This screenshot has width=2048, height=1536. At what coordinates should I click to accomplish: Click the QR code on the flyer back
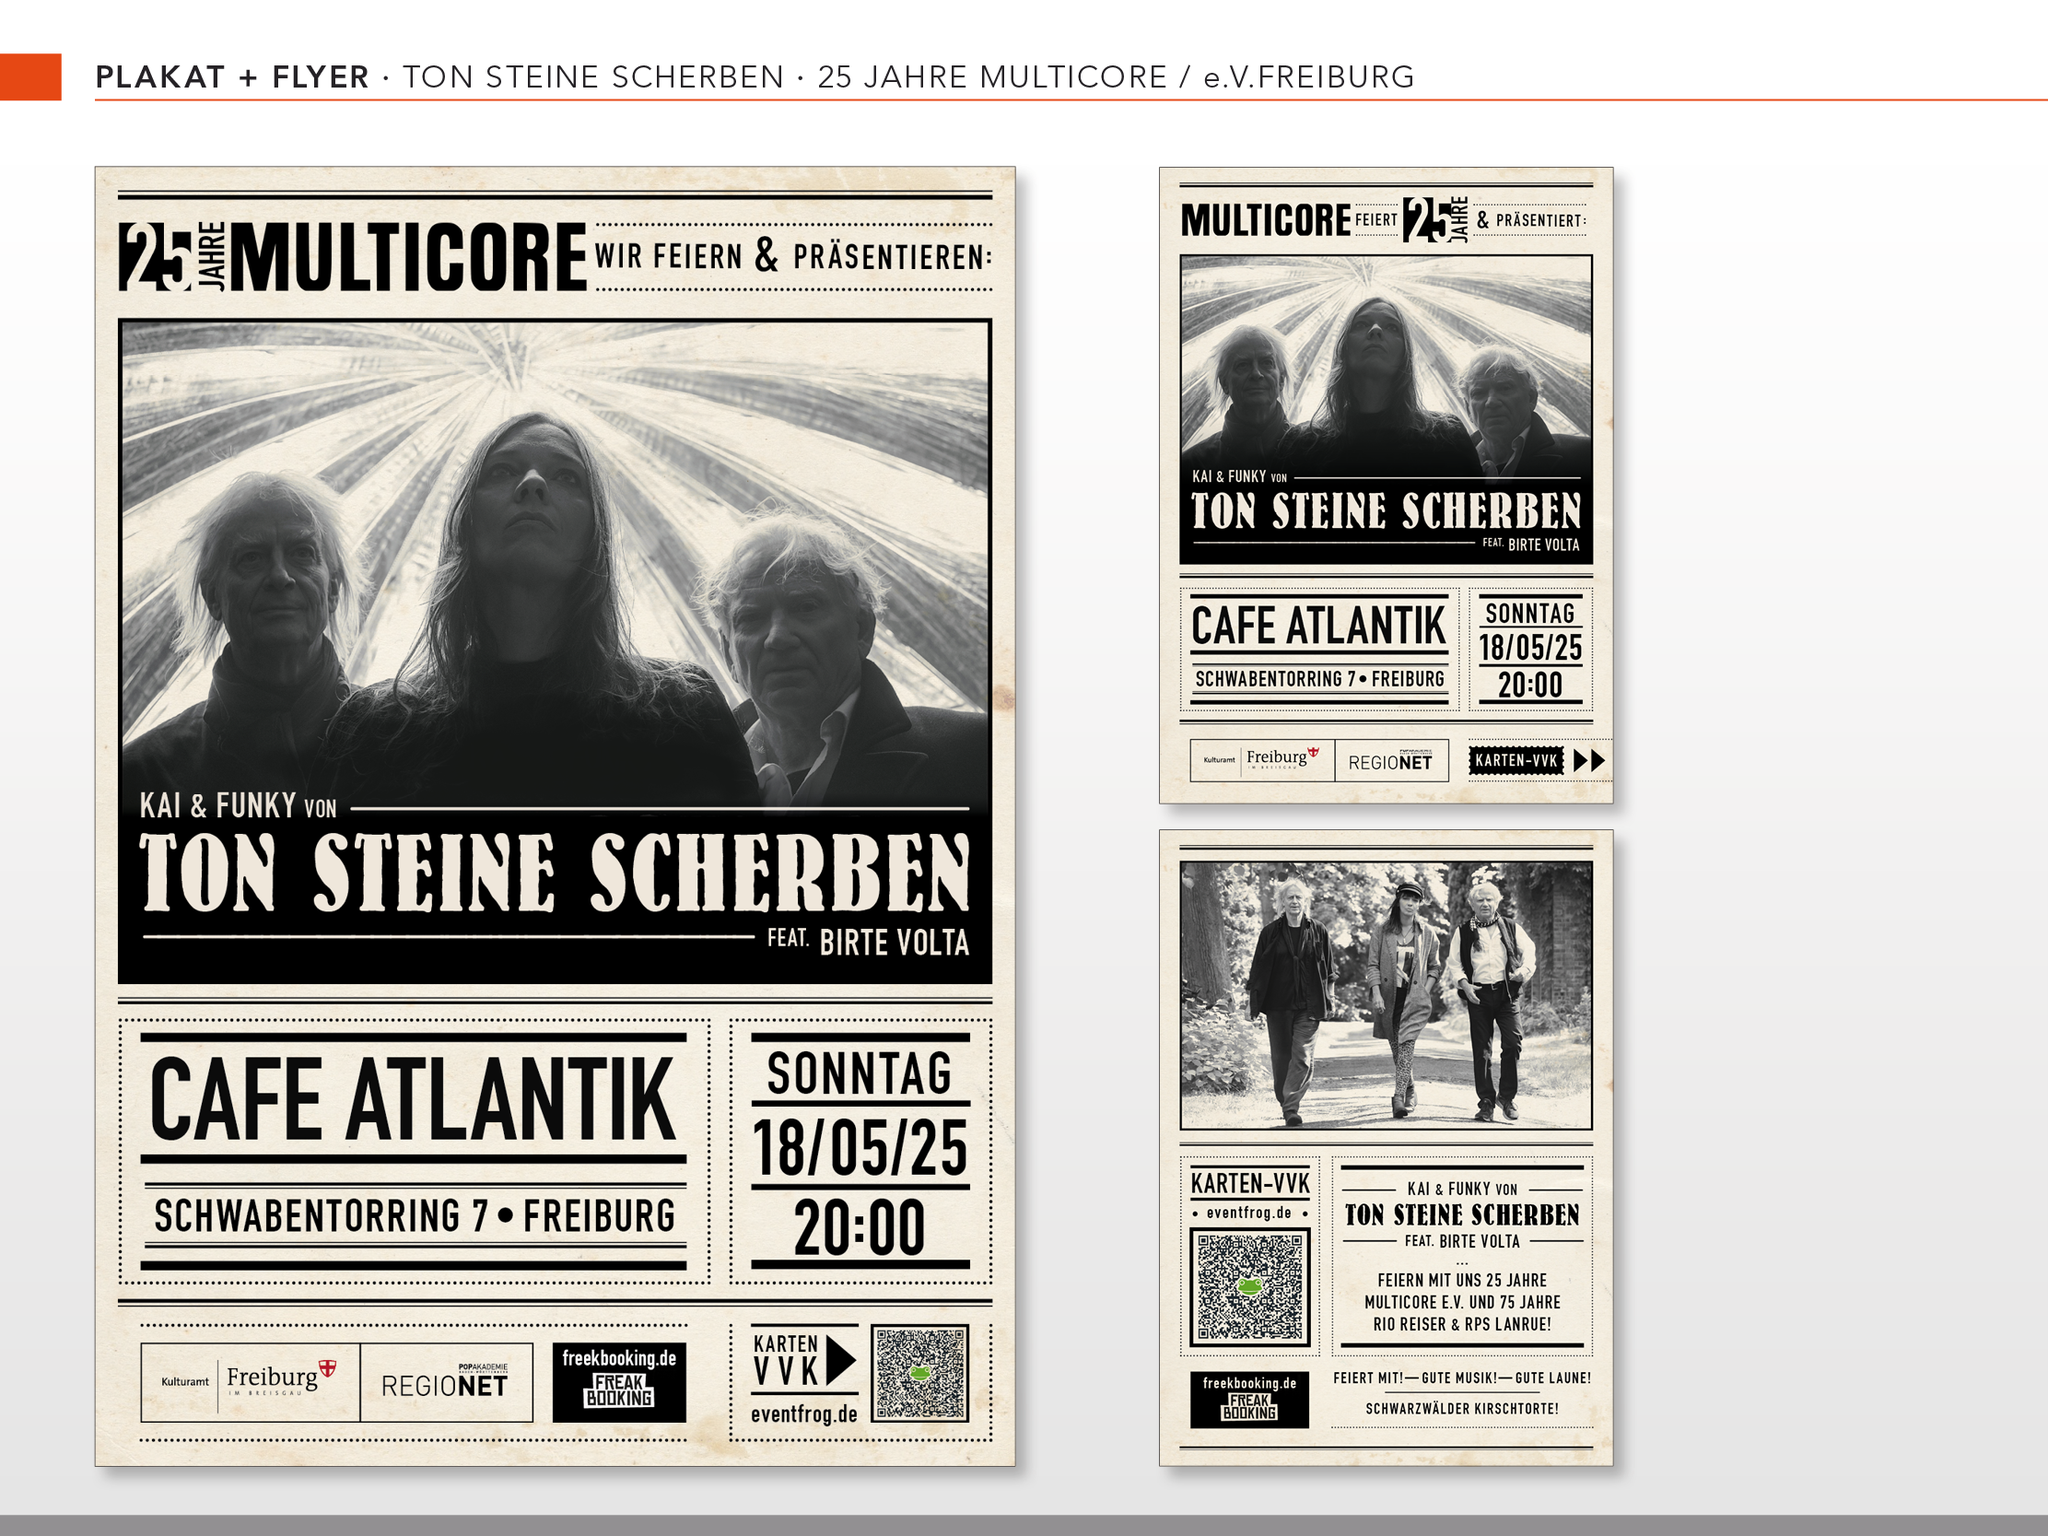pos(1249,1287)
